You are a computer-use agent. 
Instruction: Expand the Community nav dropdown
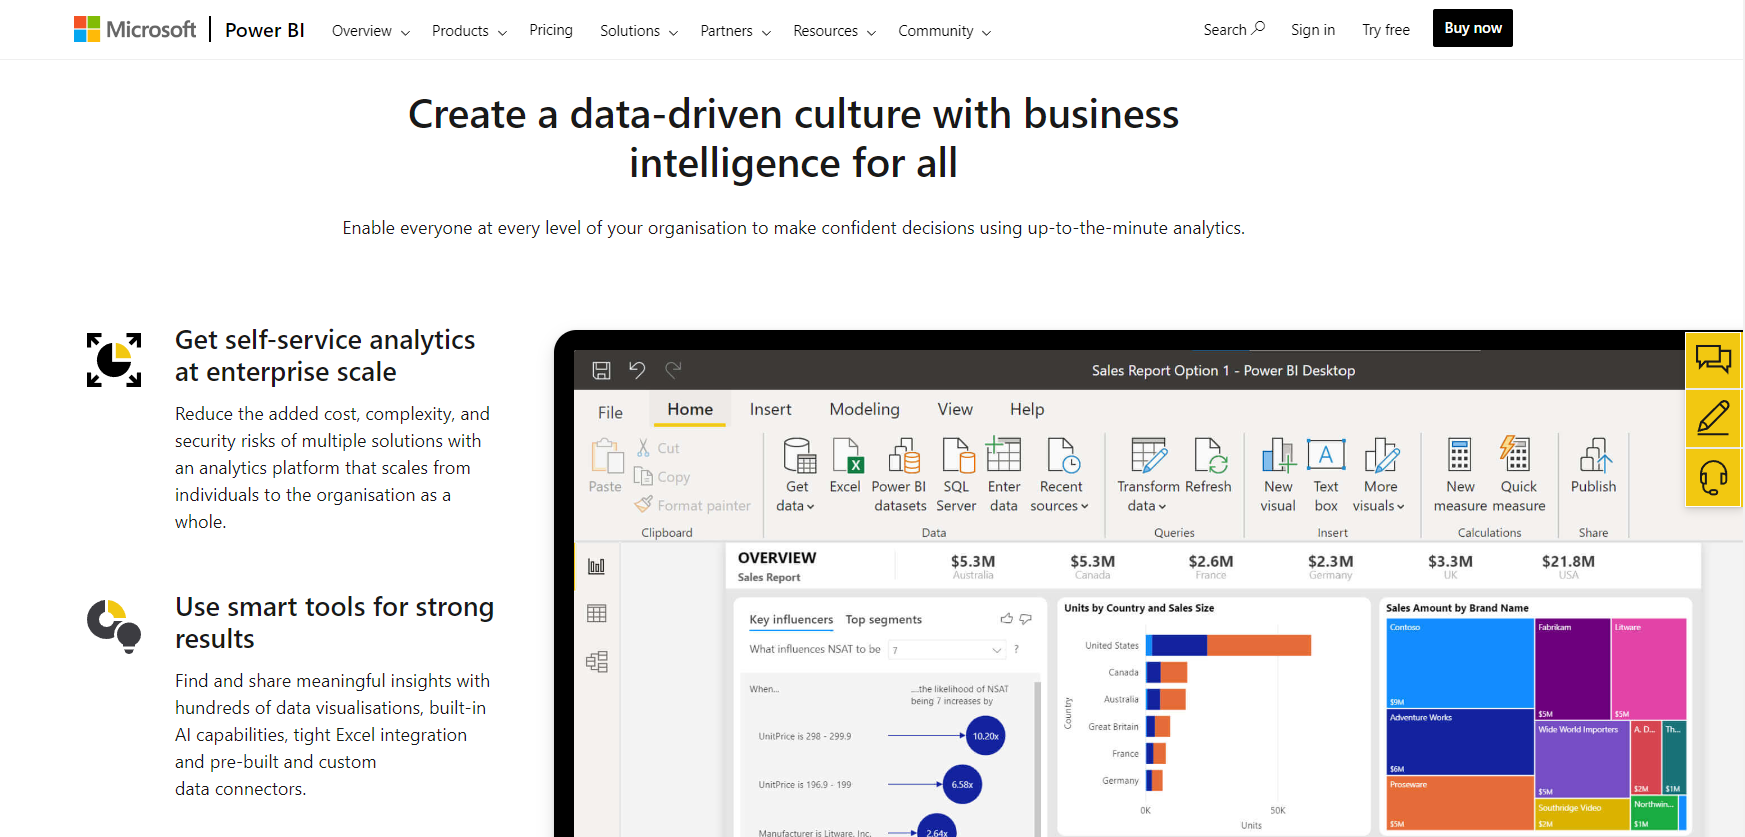(945, 31)
